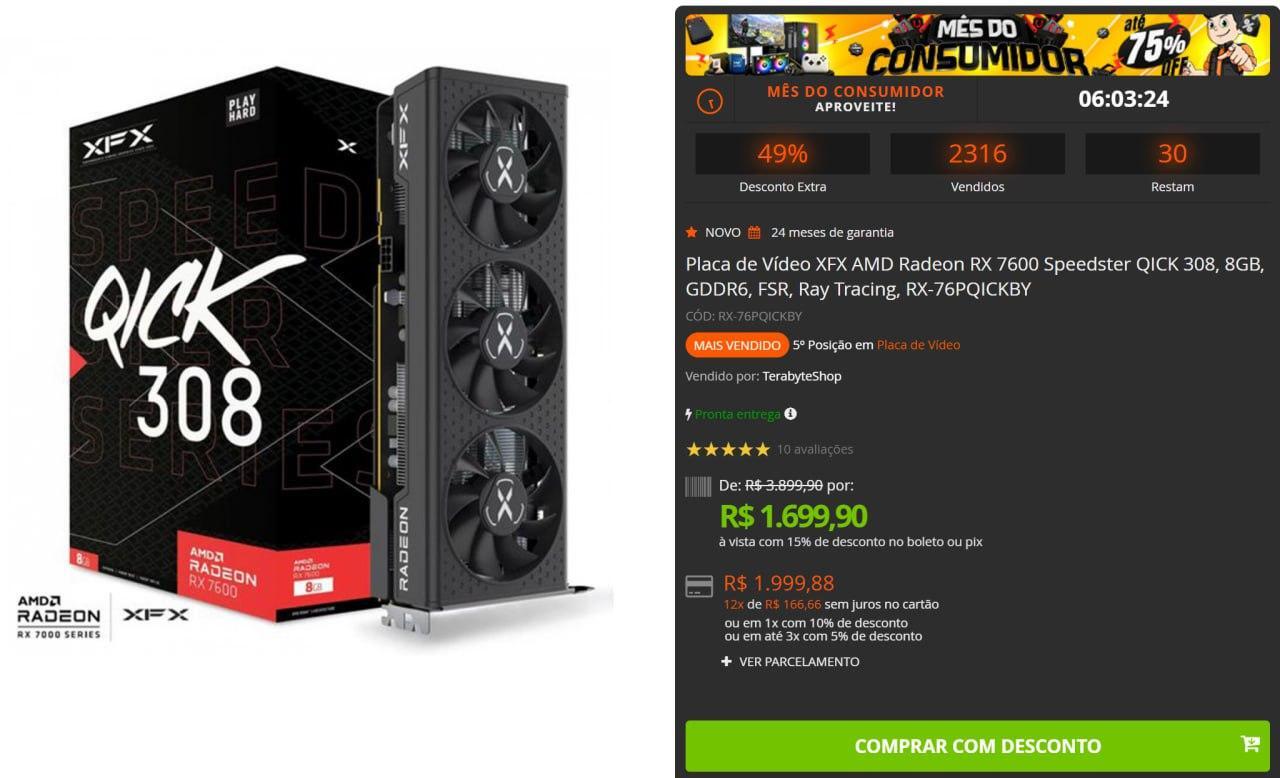Open the 10 avaliações reviews link
1280x778 pixels.
(815, 449)
